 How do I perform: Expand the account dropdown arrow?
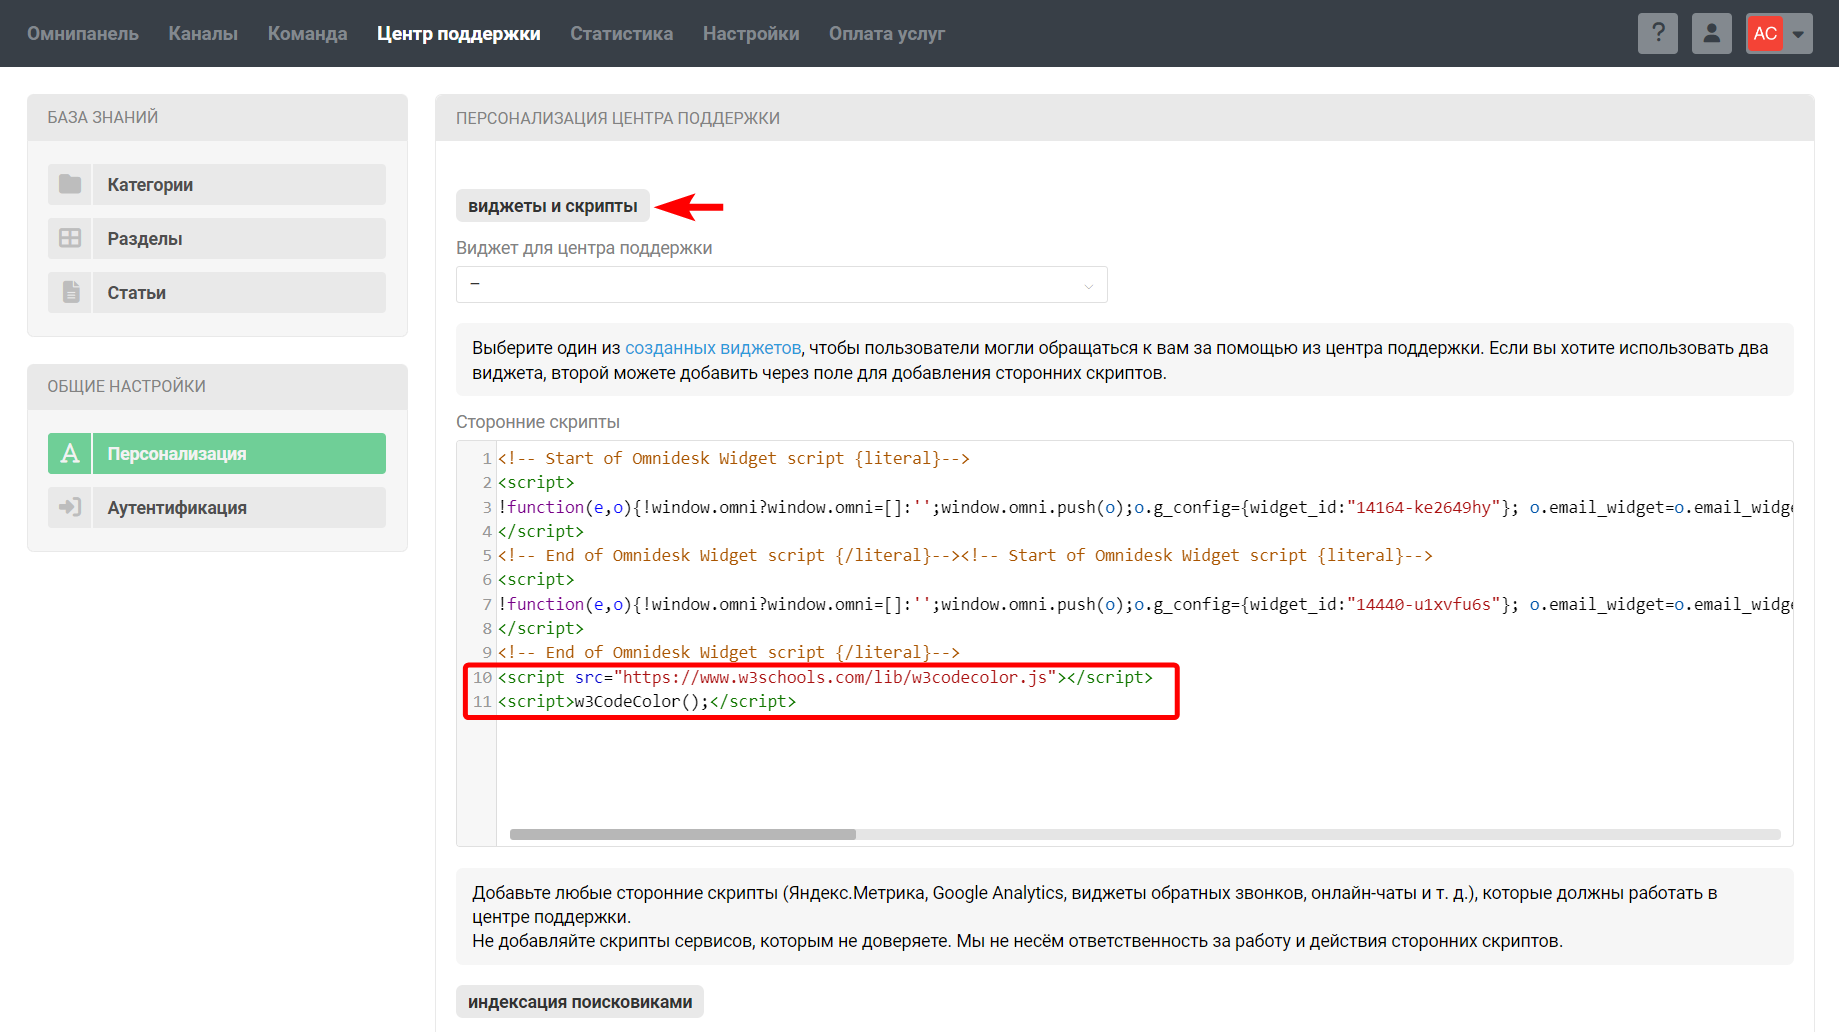(x=1798, y=33)
